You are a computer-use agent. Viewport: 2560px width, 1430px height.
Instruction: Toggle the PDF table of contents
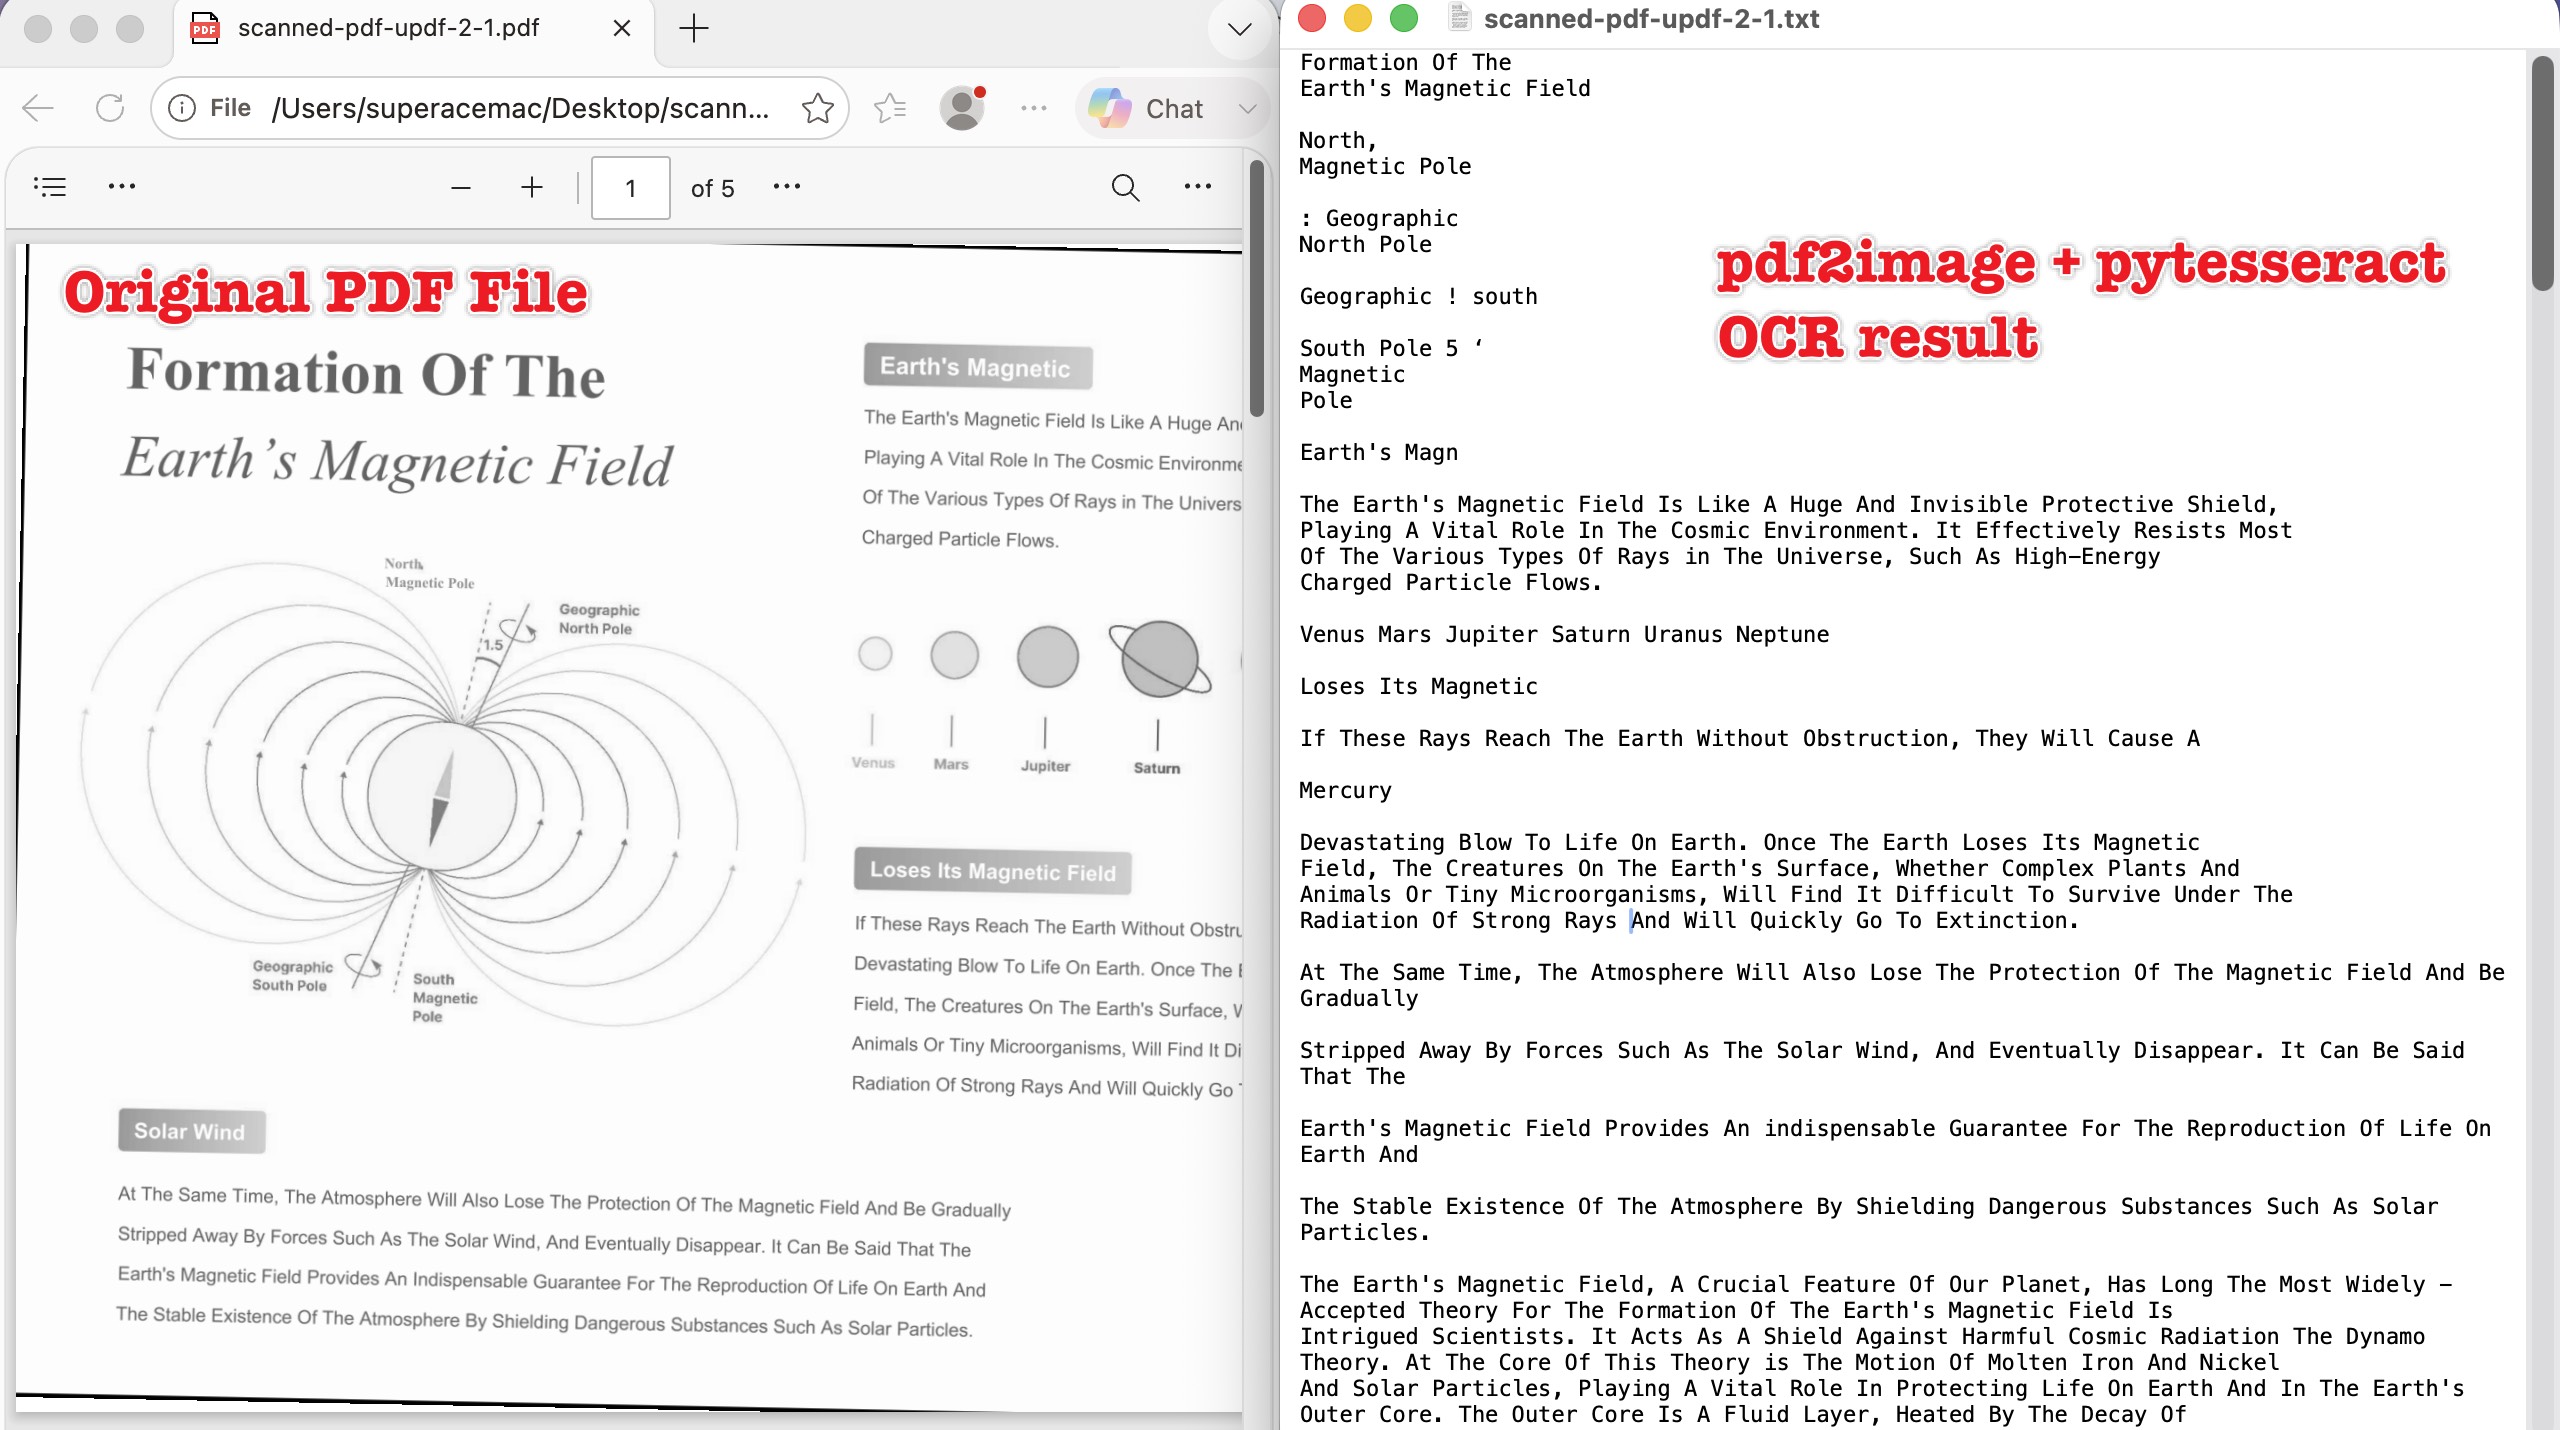(x=50, y=187)
